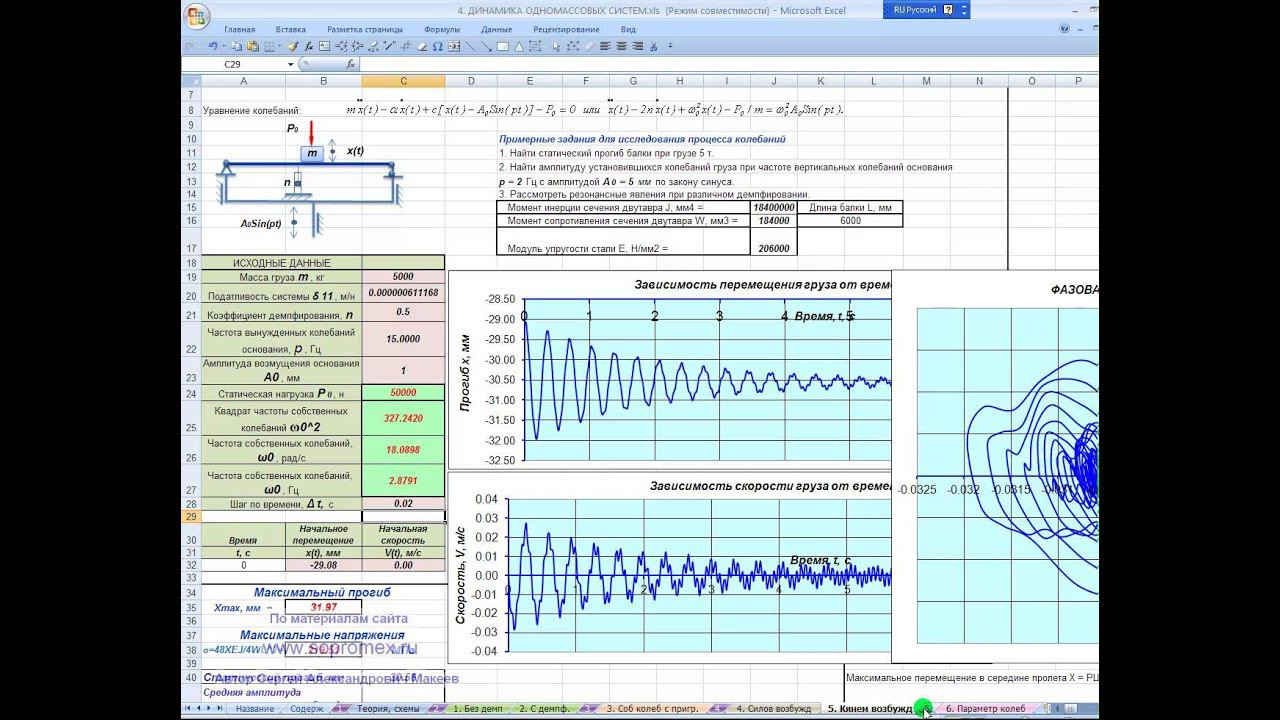Select time step cell 0.02
The width and height of the screenshot is (1280, 720).
tap(403, 504)
